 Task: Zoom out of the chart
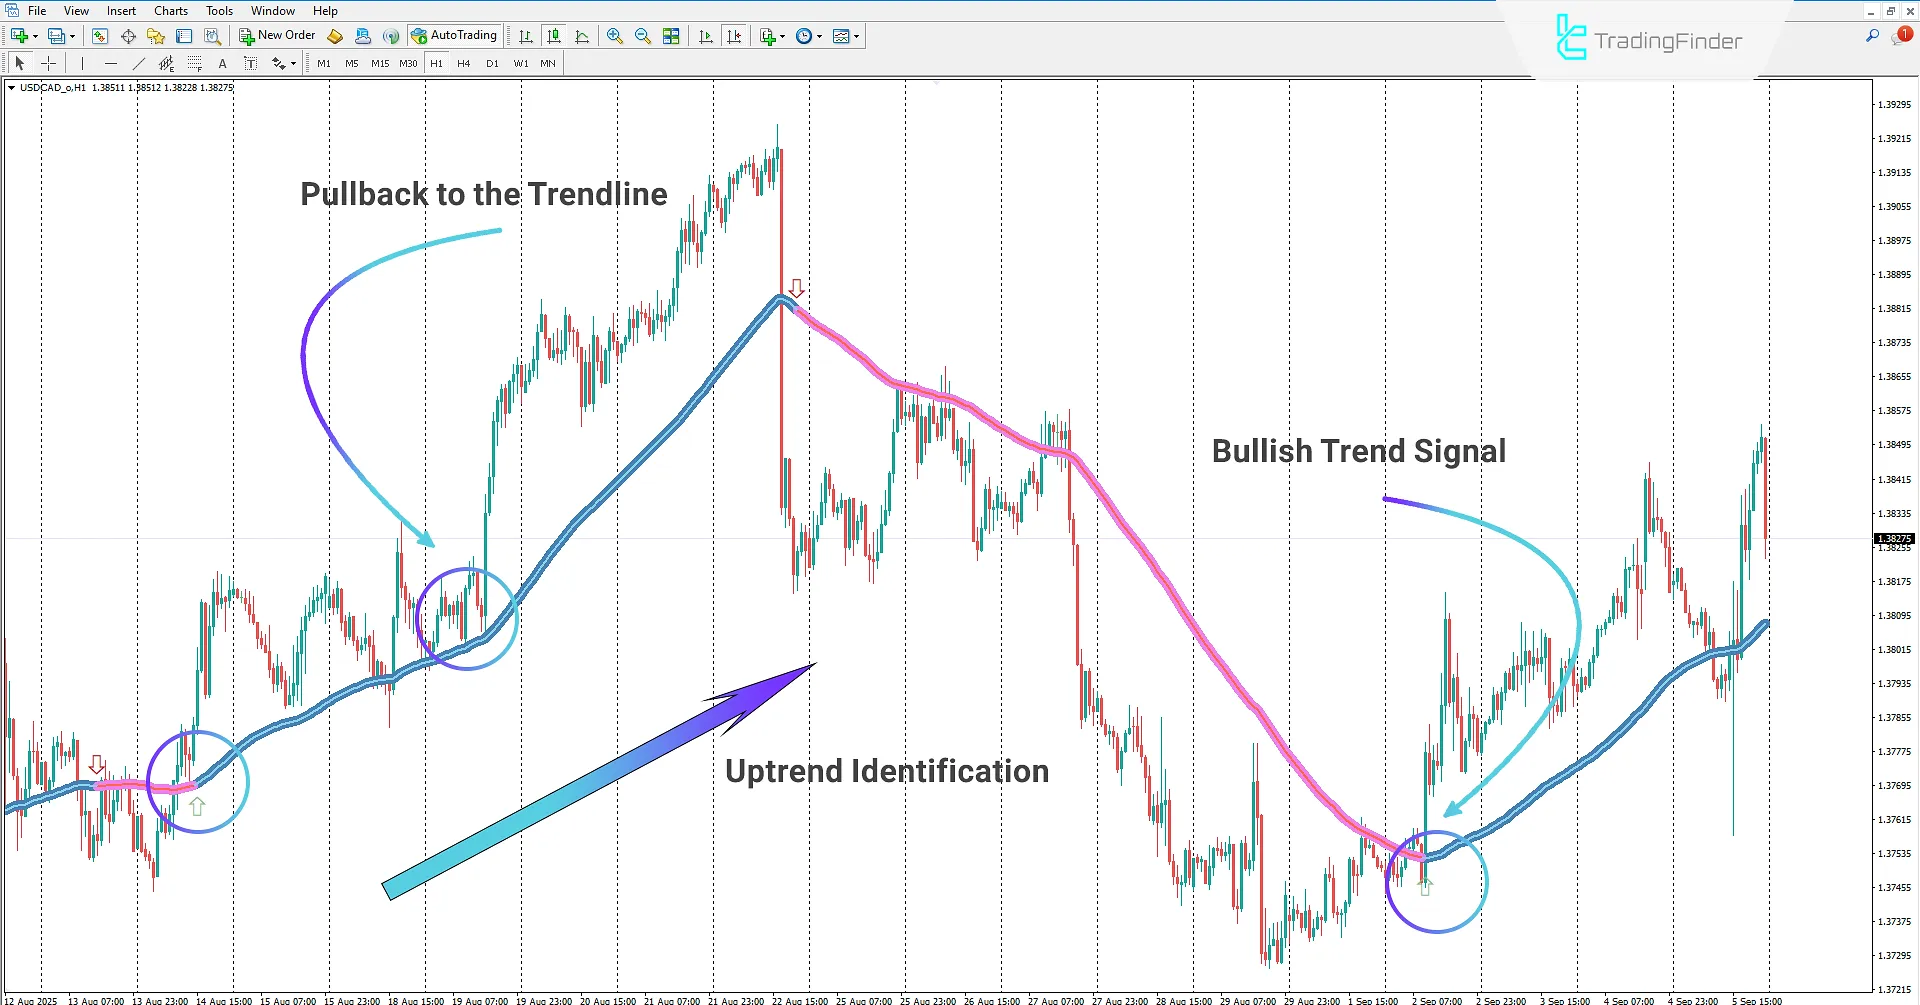coord(642,36)
